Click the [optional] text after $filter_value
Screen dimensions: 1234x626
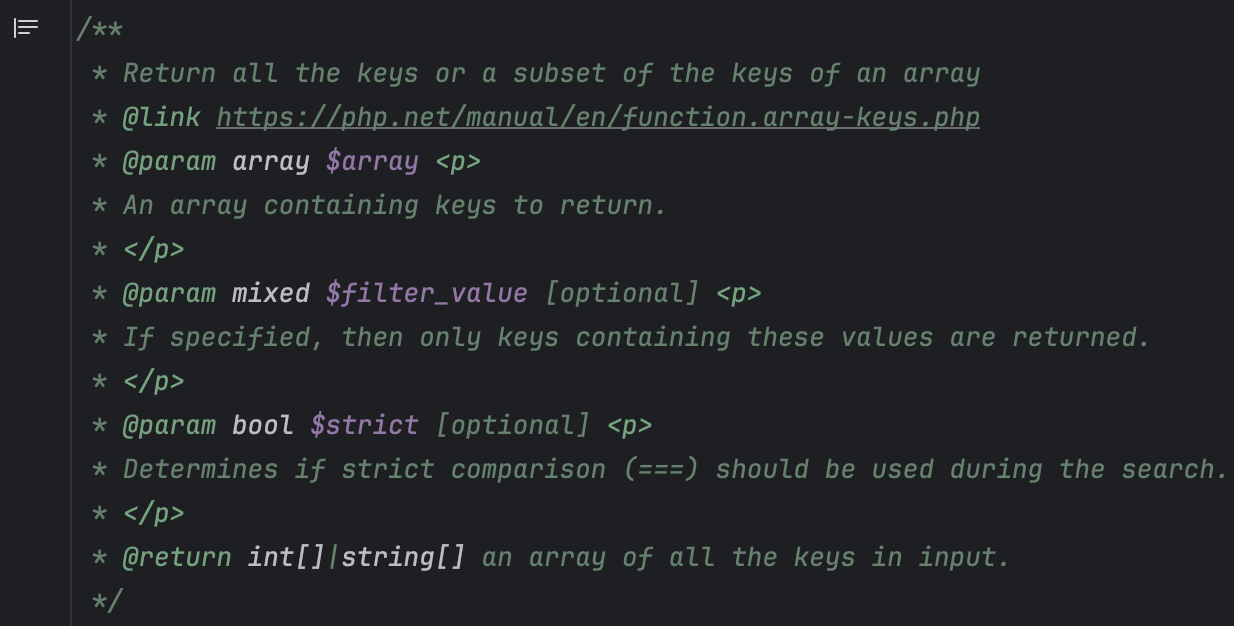coord(621,293)
